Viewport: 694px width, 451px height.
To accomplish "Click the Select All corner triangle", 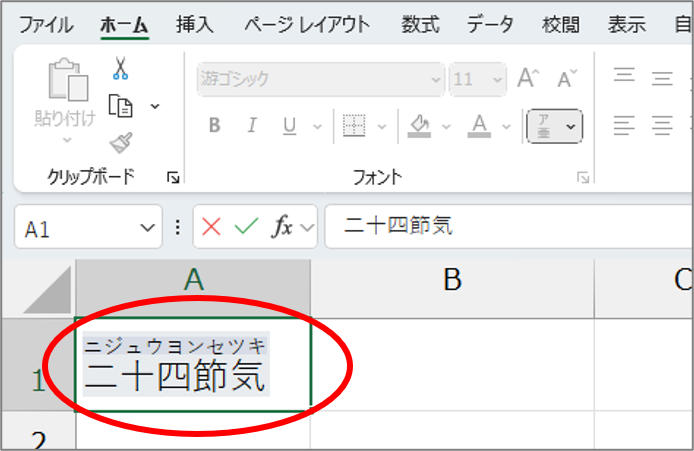I will [x=49, y=290].
